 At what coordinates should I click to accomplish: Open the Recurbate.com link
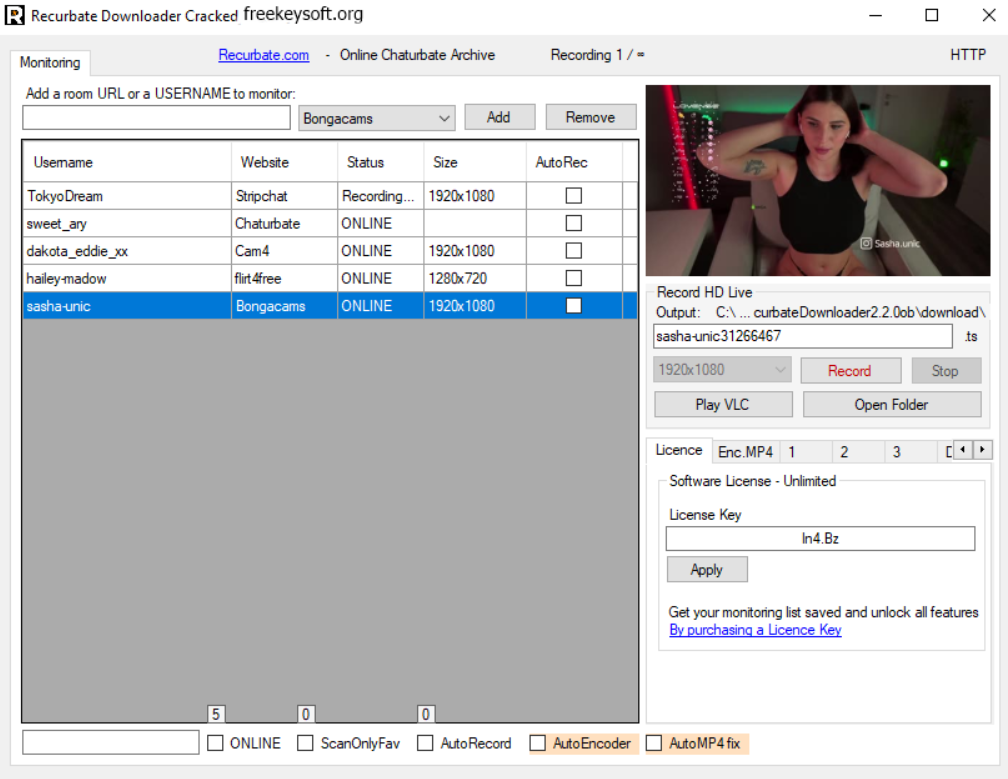[x=264, y=55]
